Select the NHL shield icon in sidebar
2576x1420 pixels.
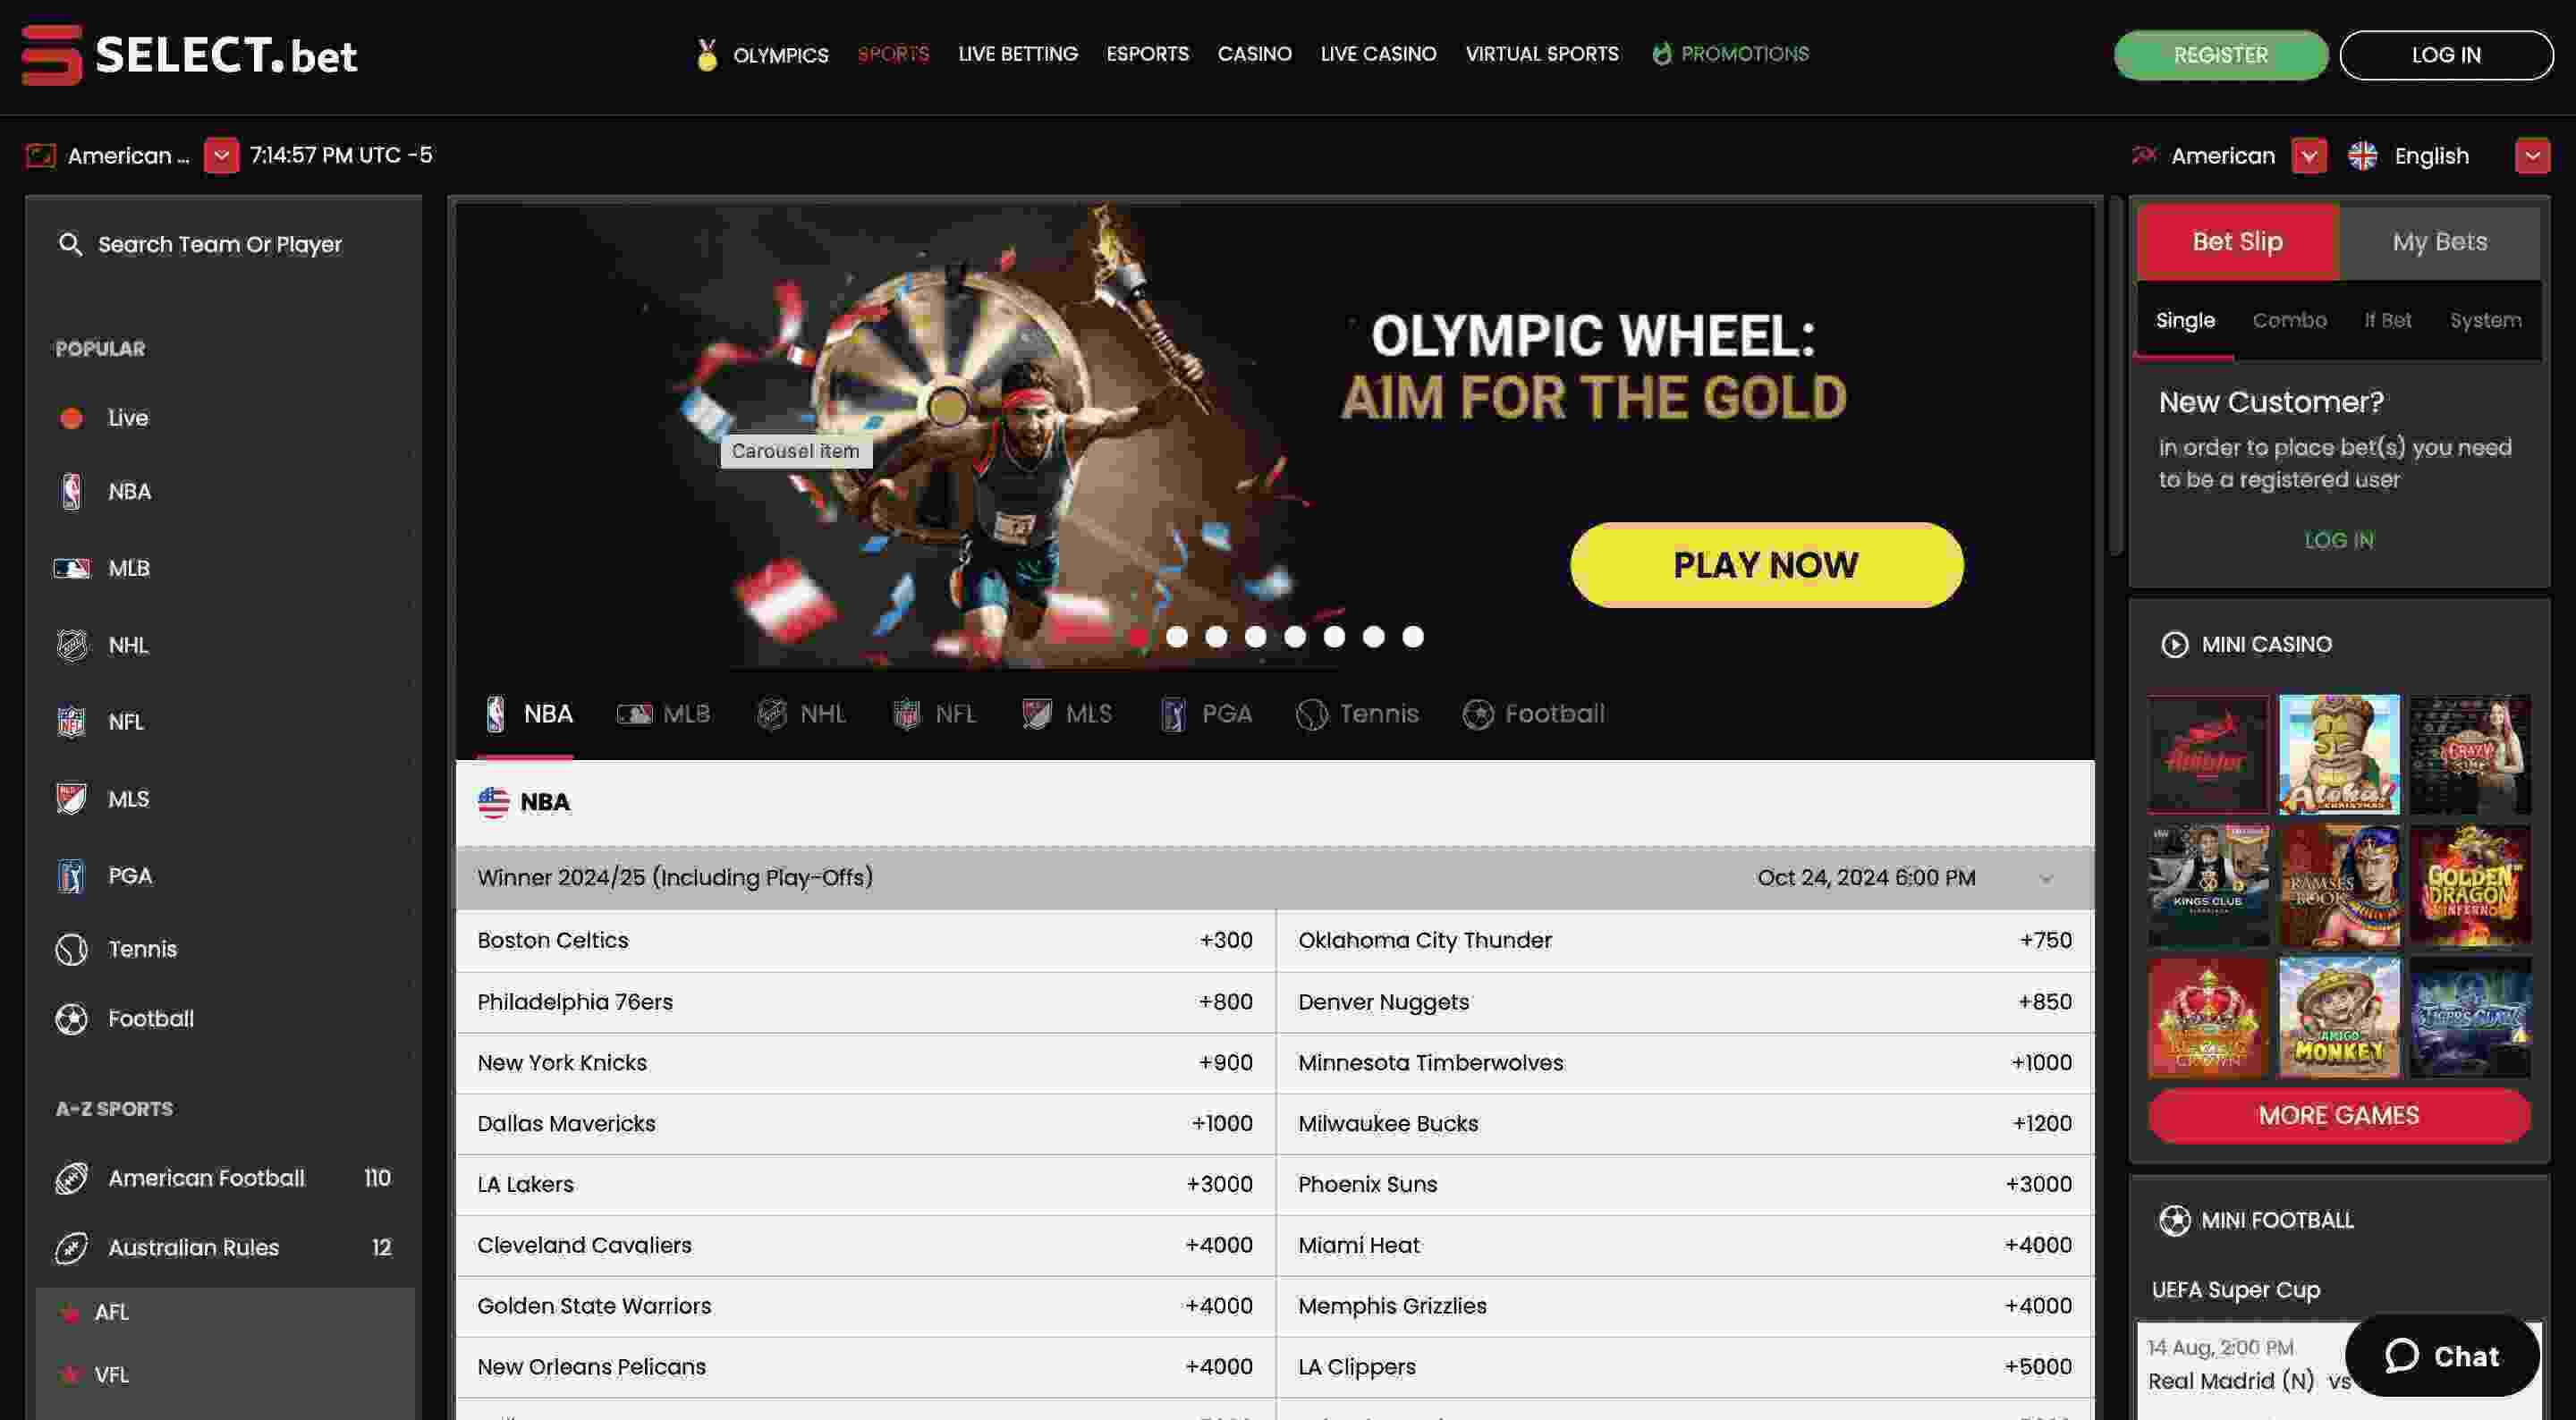coord(71,645)
